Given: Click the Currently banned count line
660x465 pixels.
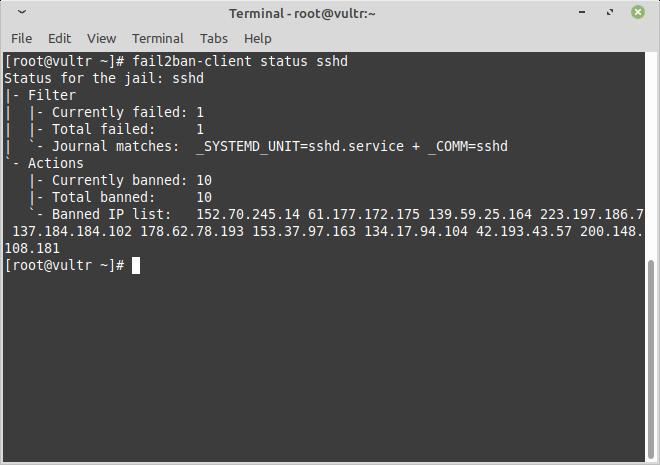Looking at the screenshot, I should [132, 181].
